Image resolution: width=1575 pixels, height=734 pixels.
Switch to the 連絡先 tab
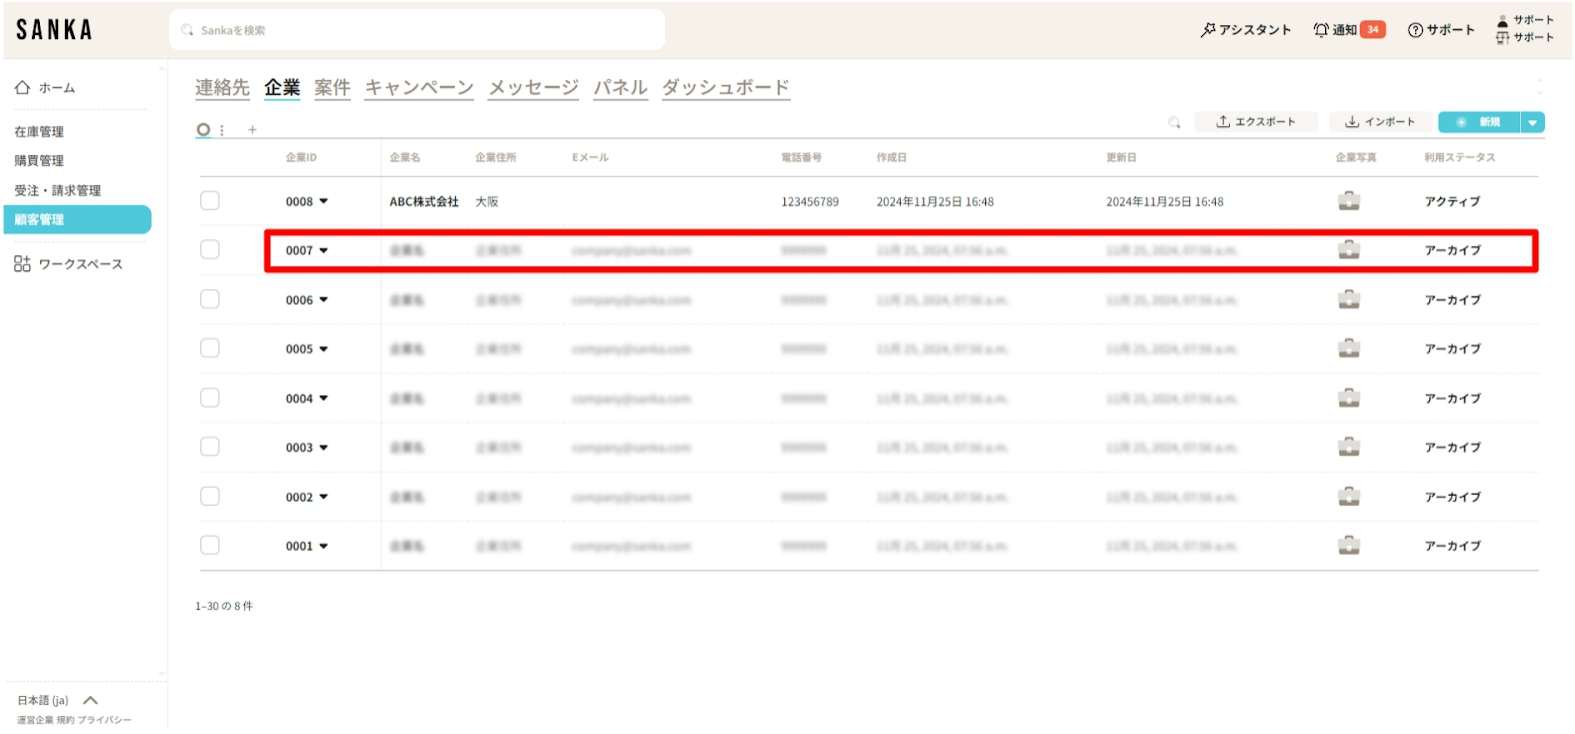point(222,88)
